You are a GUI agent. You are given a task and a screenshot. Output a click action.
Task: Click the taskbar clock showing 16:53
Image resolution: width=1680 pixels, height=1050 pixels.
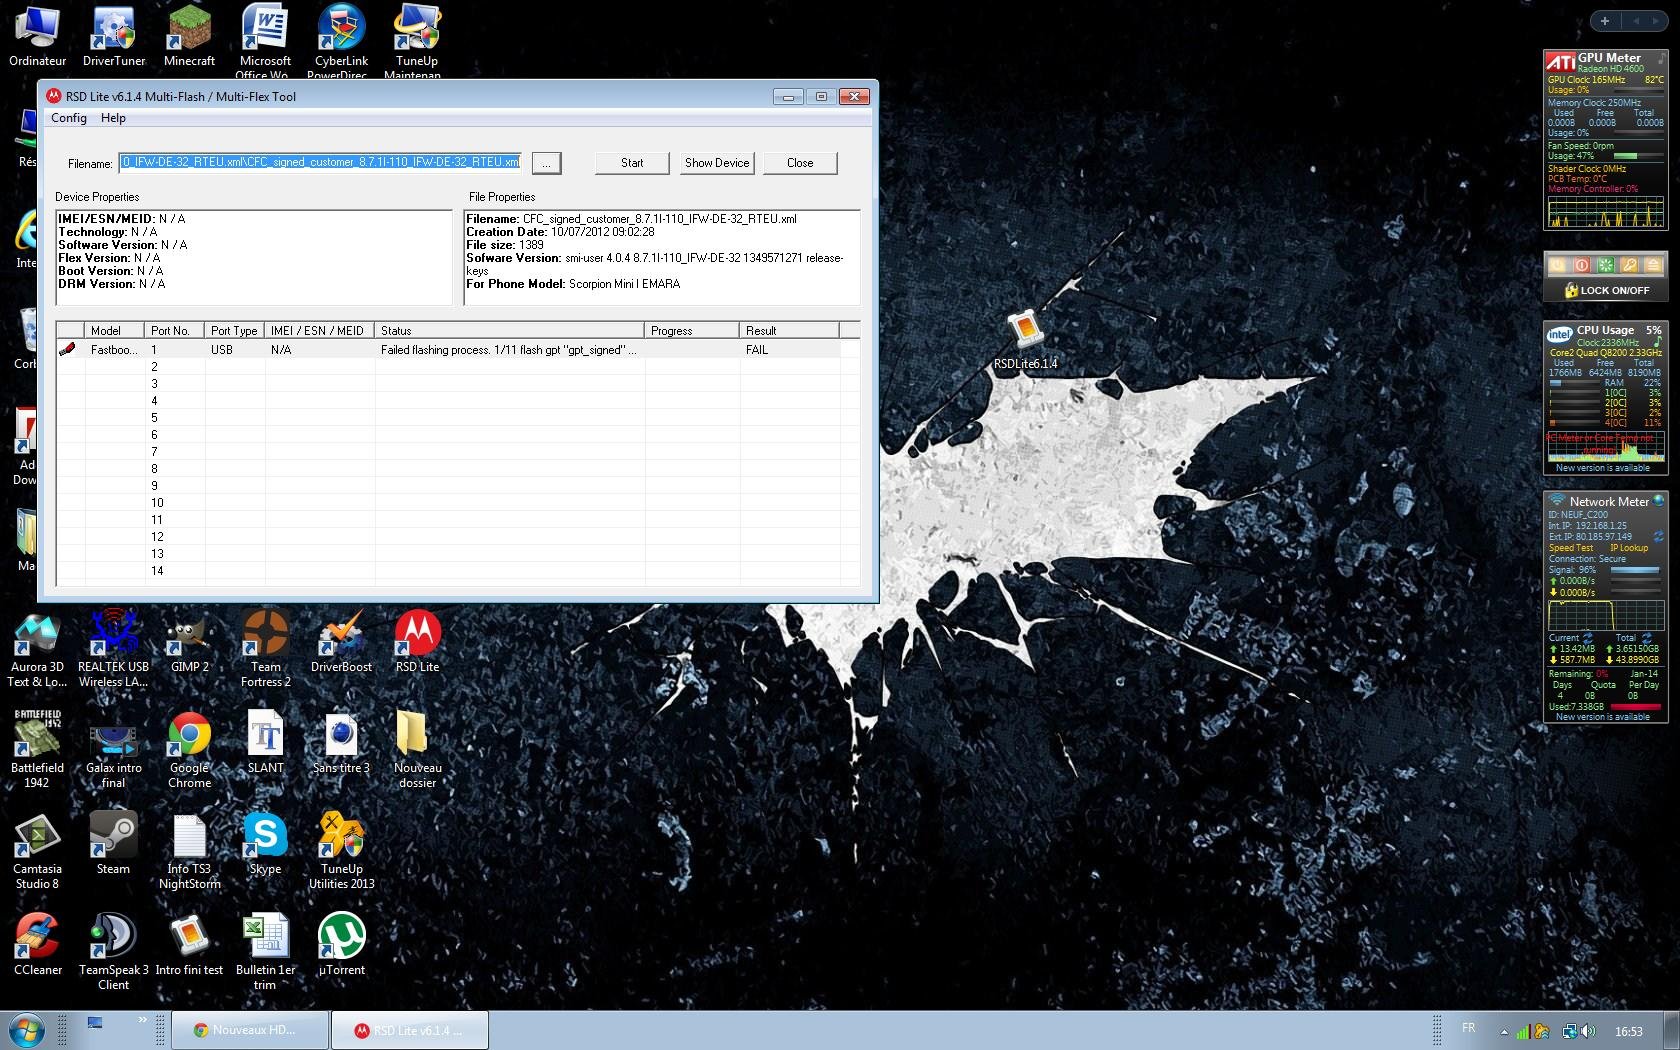coord(1629,1031)
